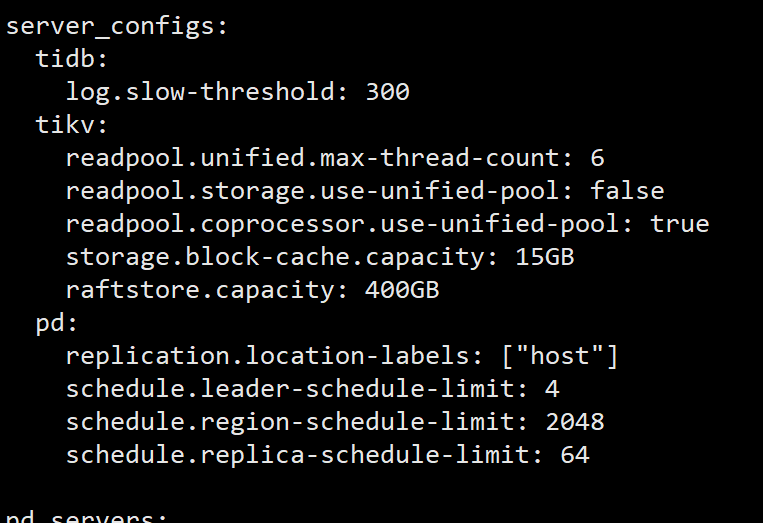Click the server_configs key
This screenshot has width=763, height=523.
[x=110, y=26]
